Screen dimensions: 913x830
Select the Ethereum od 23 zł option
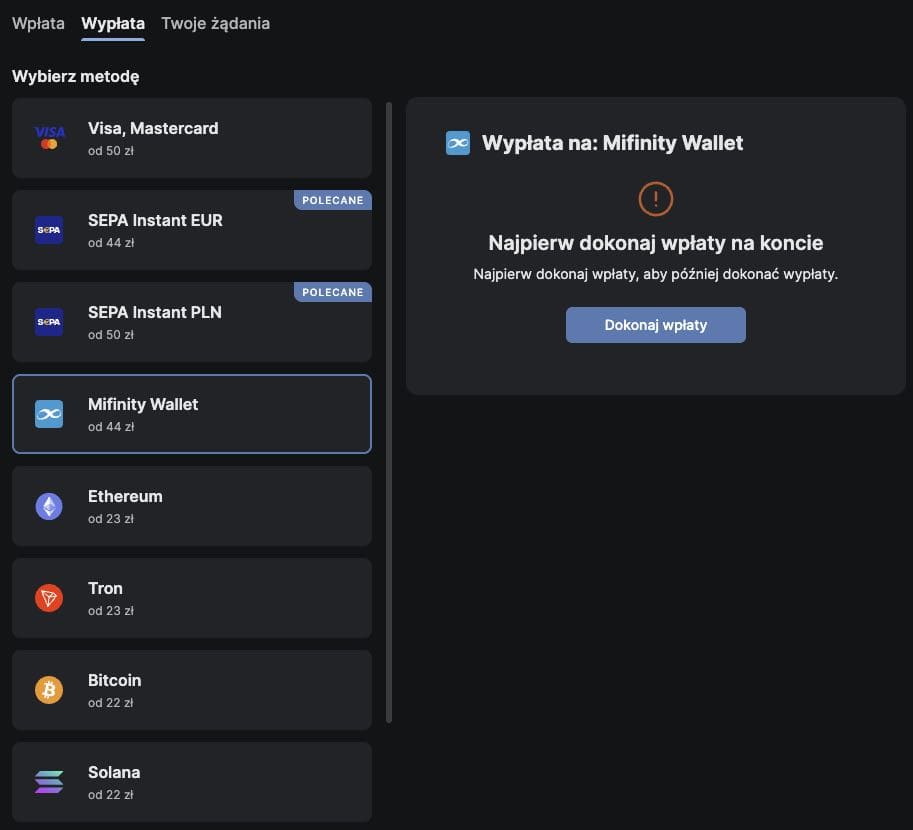tap(192, 506)
